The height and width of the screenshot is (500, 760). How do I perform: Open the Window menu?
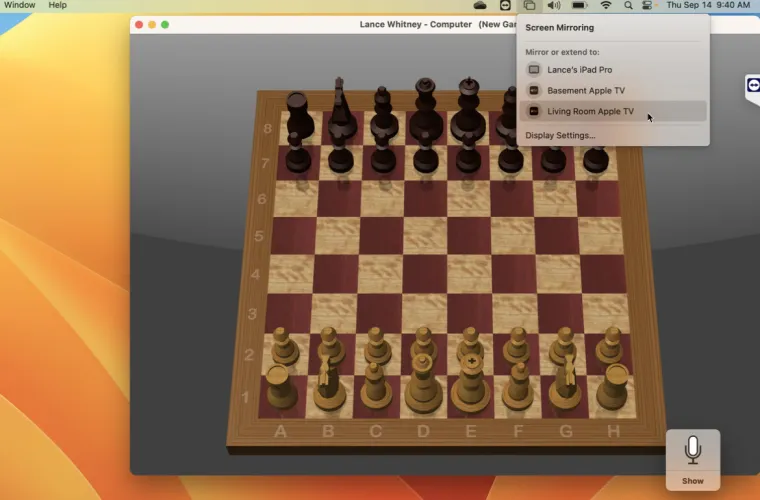[x=19, y=5]
